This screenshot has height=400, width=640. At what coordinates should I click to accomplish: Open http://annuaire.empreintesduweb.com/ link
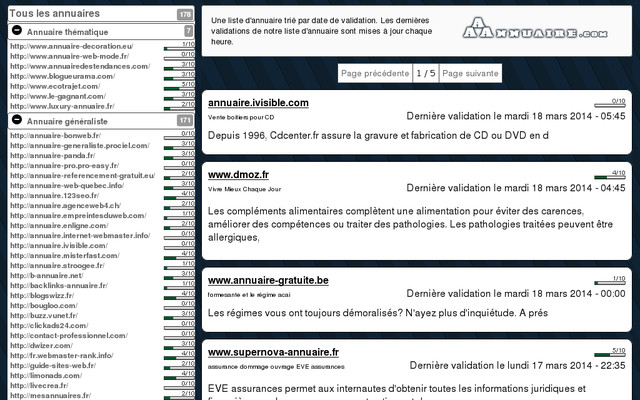tap(78, 216)
